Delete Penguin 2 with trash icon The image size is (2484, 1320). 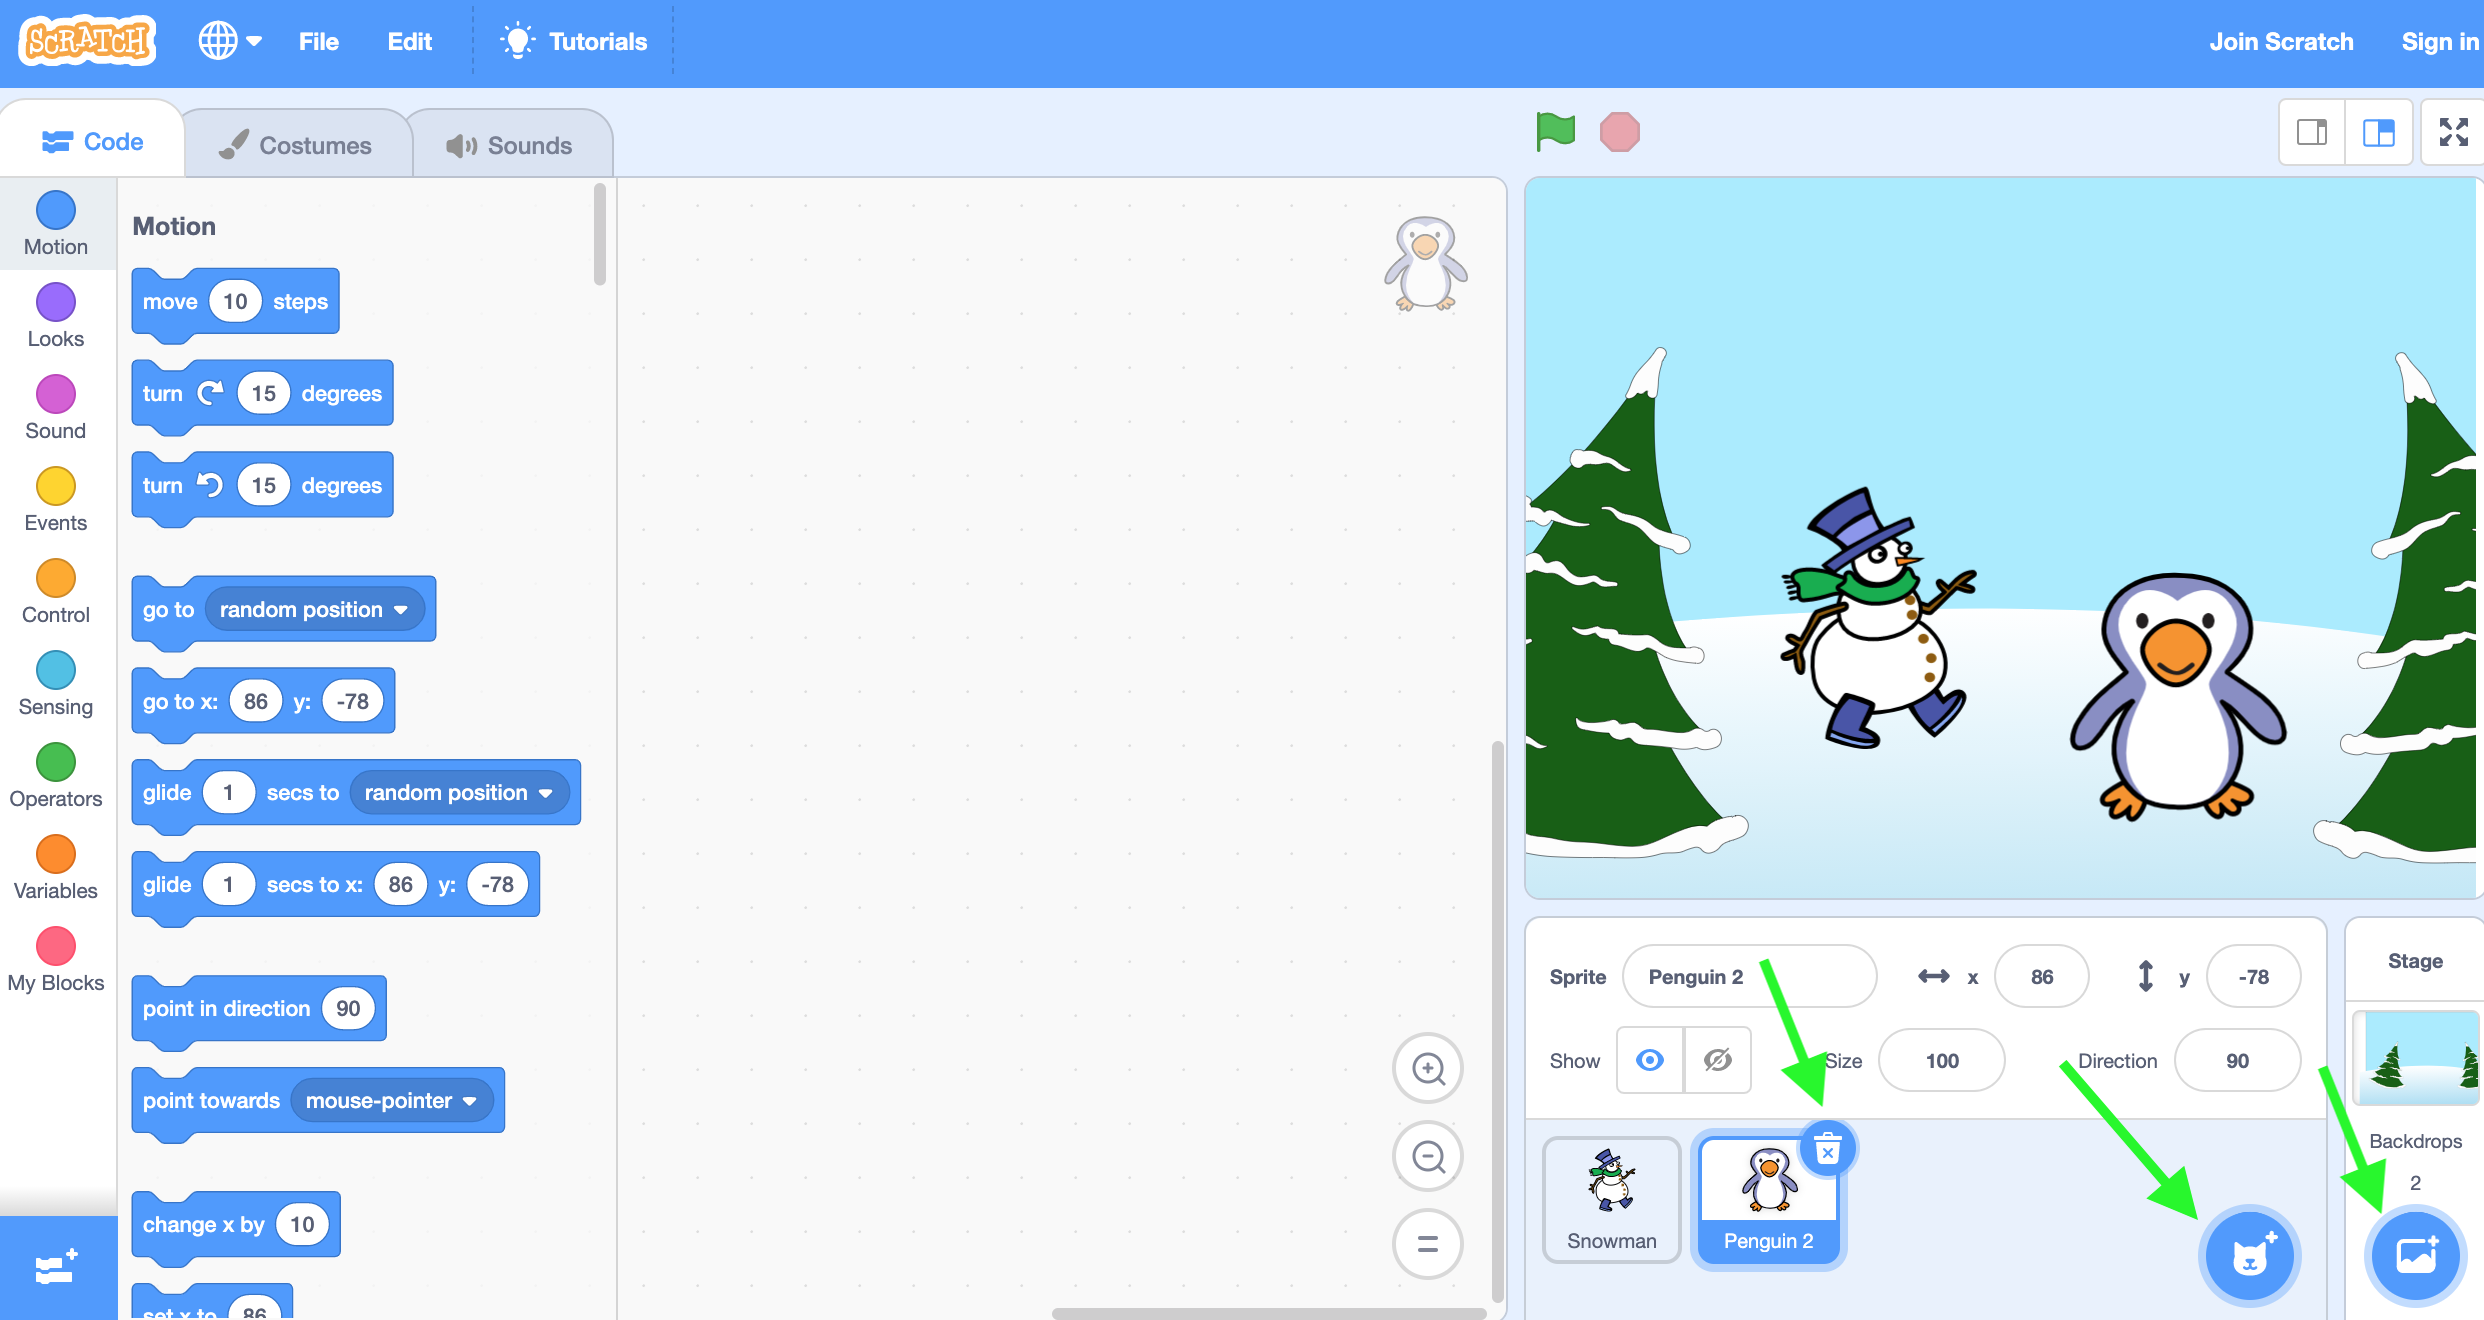coord(1828,1150)
